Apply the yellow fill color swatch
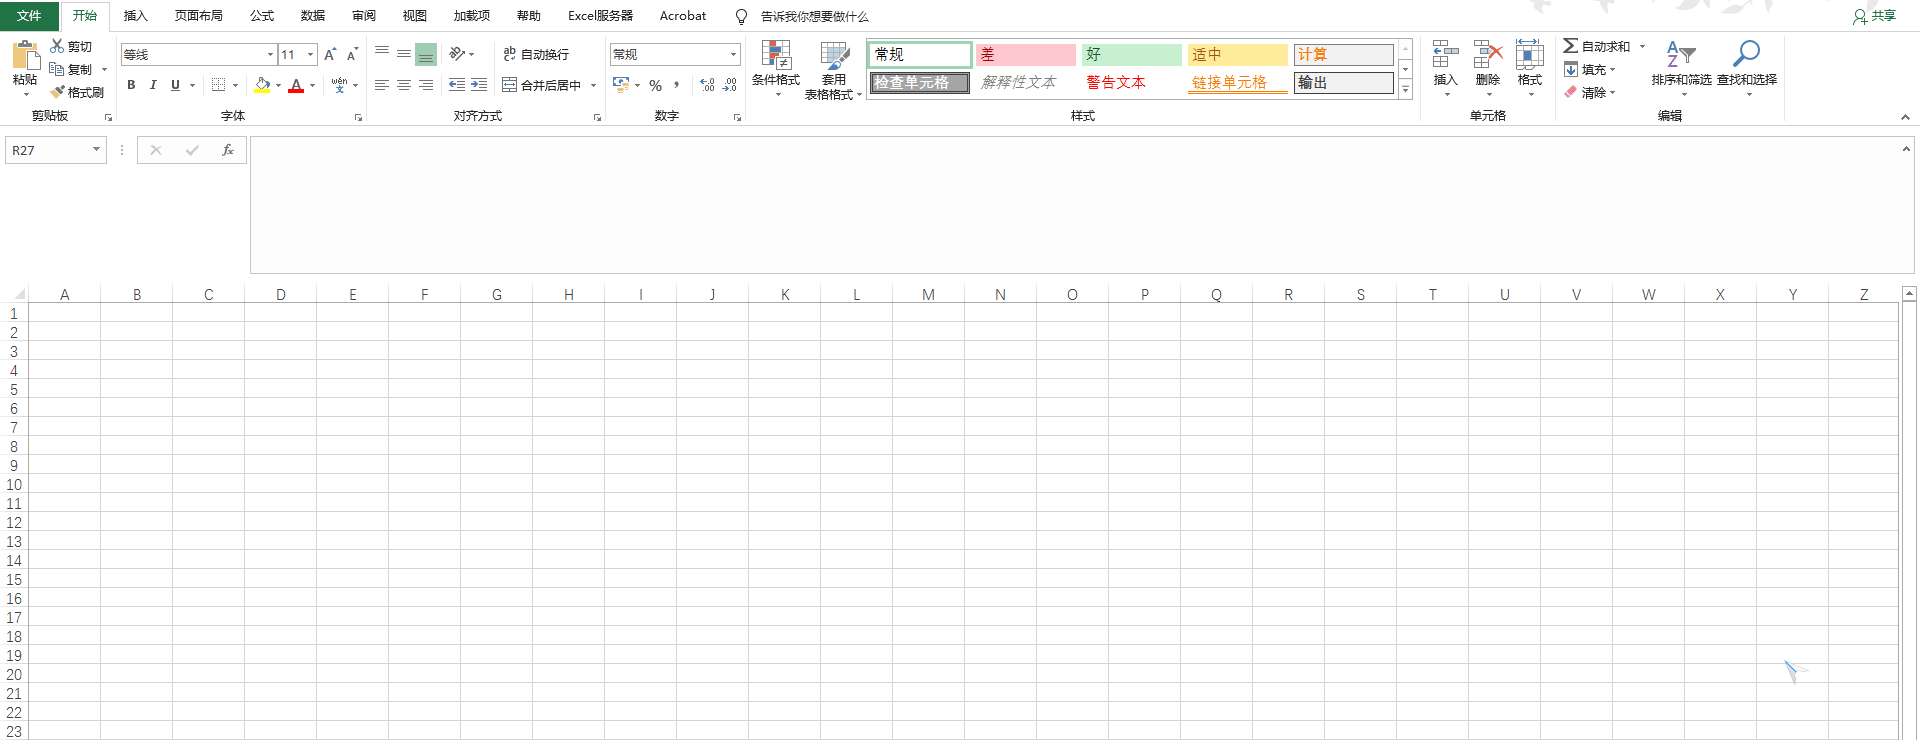This screenshot has height=740, width=1920. [x=262, y=86]
